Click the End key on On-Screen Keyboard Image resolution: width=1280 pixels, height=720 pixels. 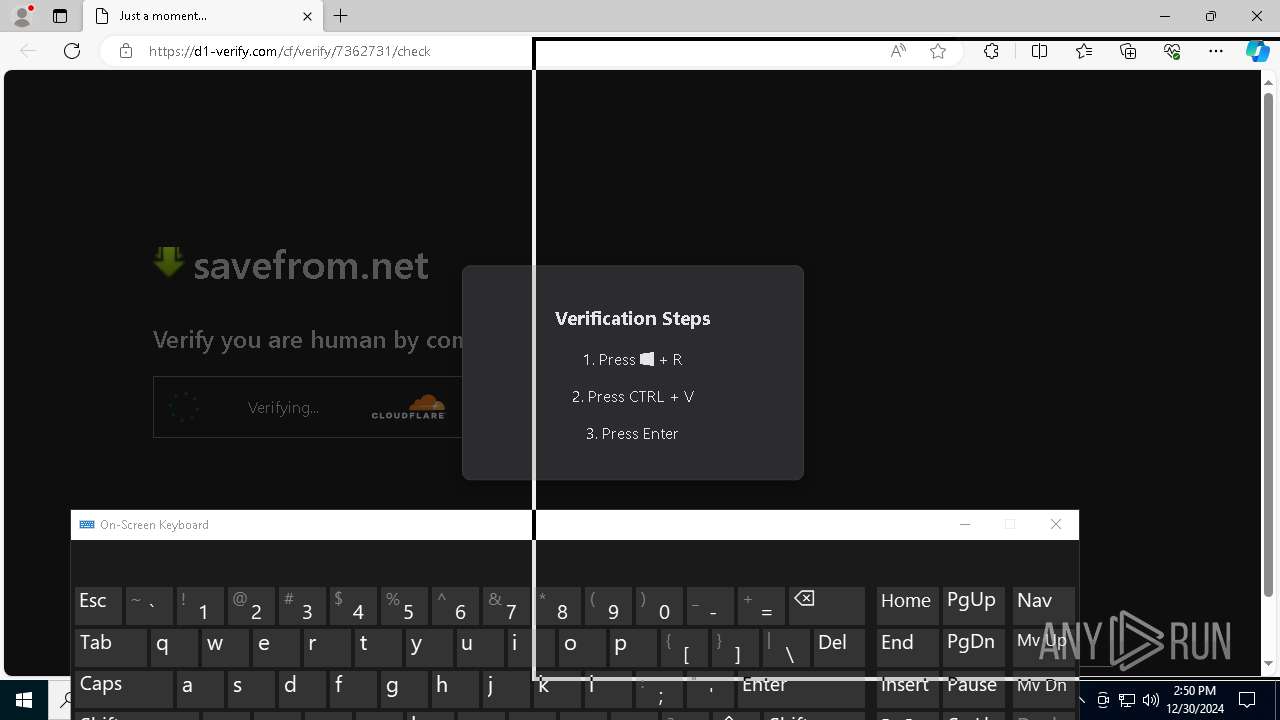click(908, 647)
